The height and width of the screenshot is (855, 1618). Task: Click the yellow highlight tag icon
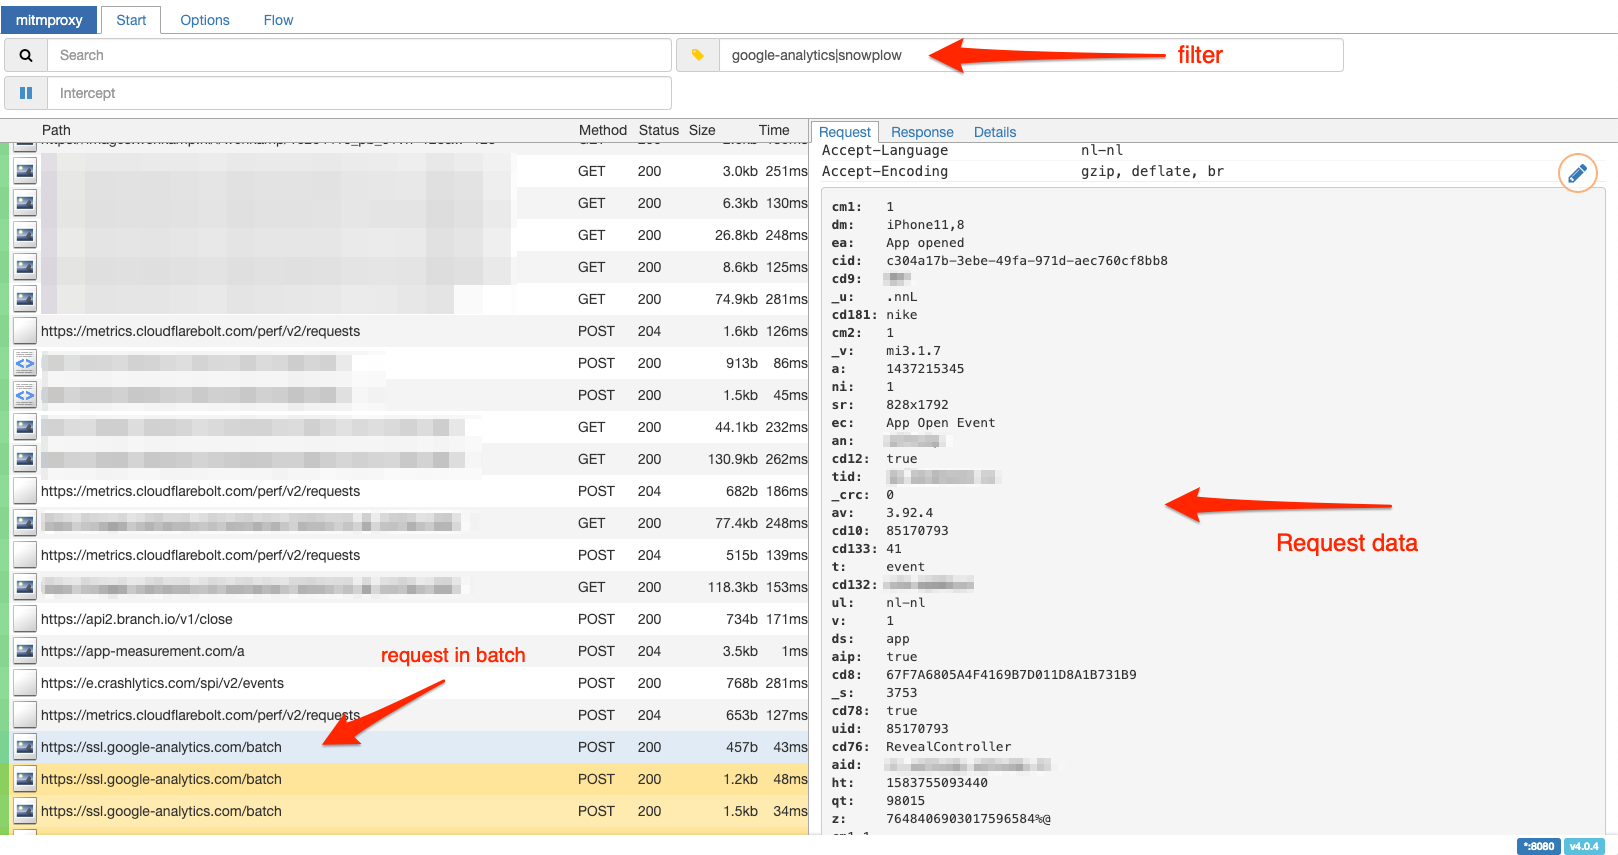[x=698, y=55]
